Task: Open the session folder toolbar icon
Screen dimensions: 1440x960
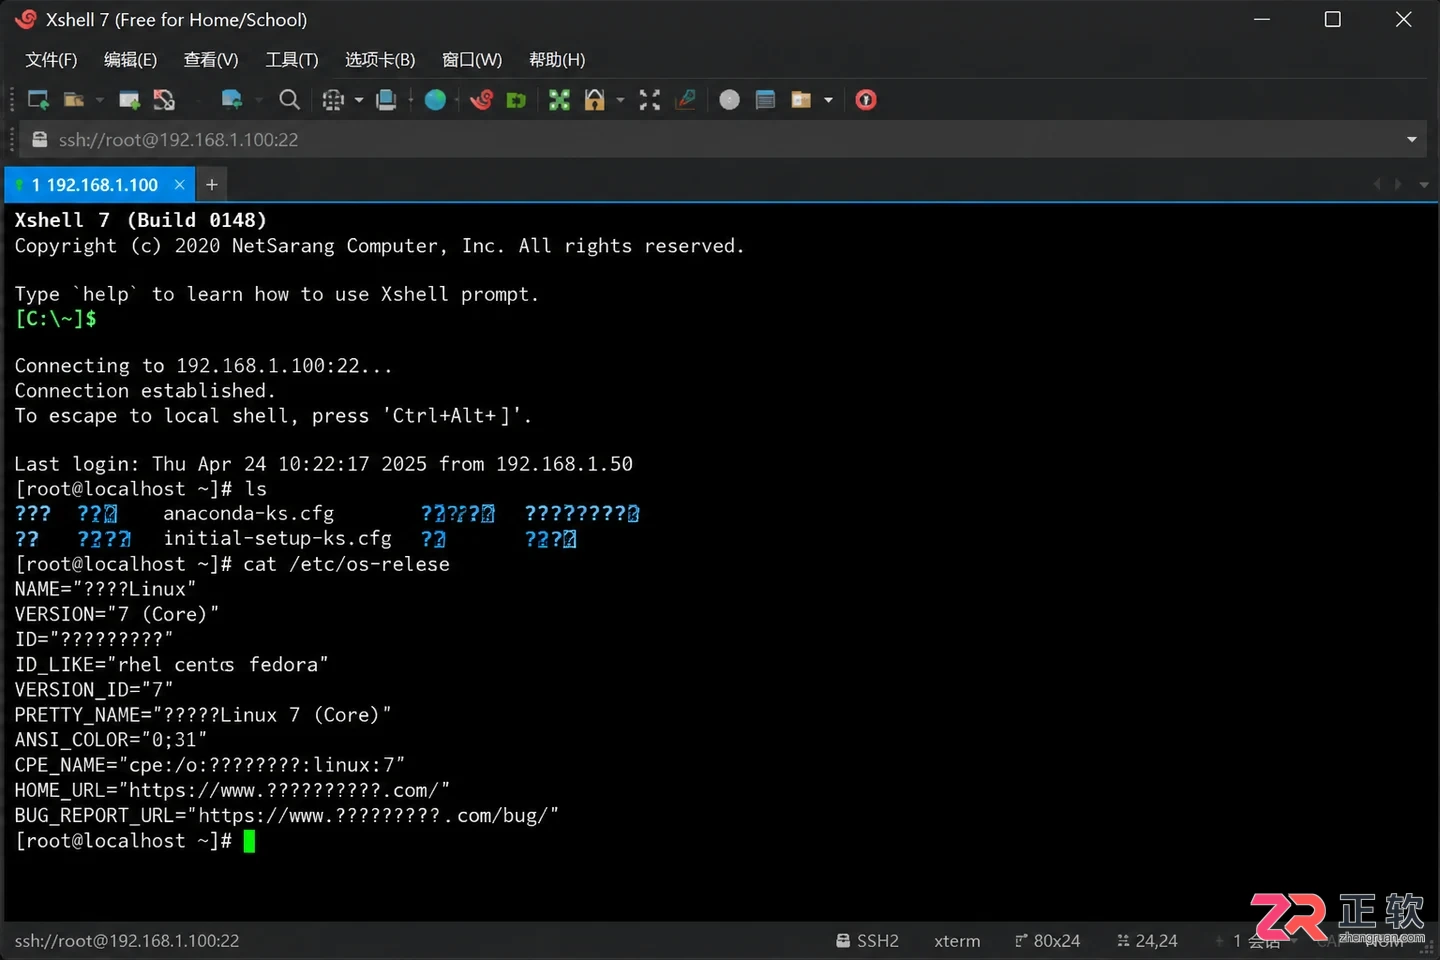Action: [73, 99]
